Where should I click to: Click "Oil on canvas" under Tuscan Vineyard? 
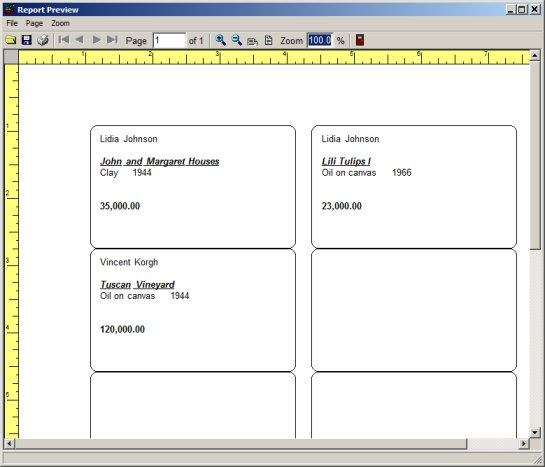coord(128,296)
